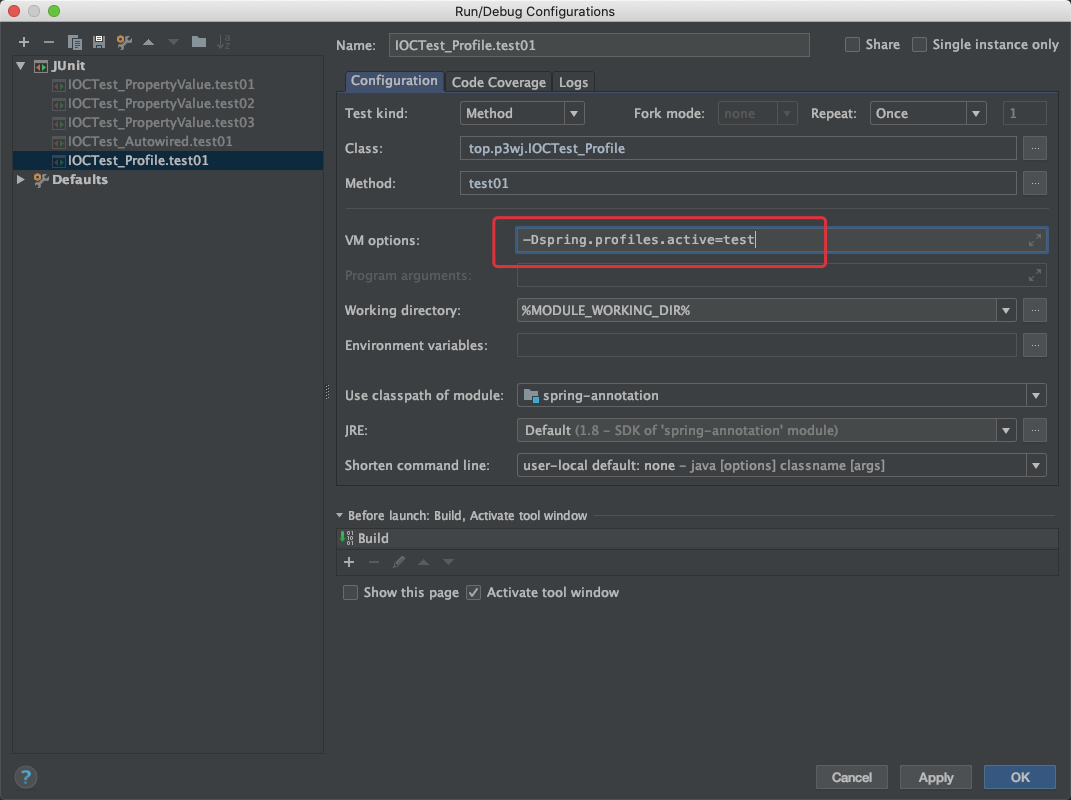The image size is (1071, 800).
Task: Click the Environment variables field
Action: 766,345
